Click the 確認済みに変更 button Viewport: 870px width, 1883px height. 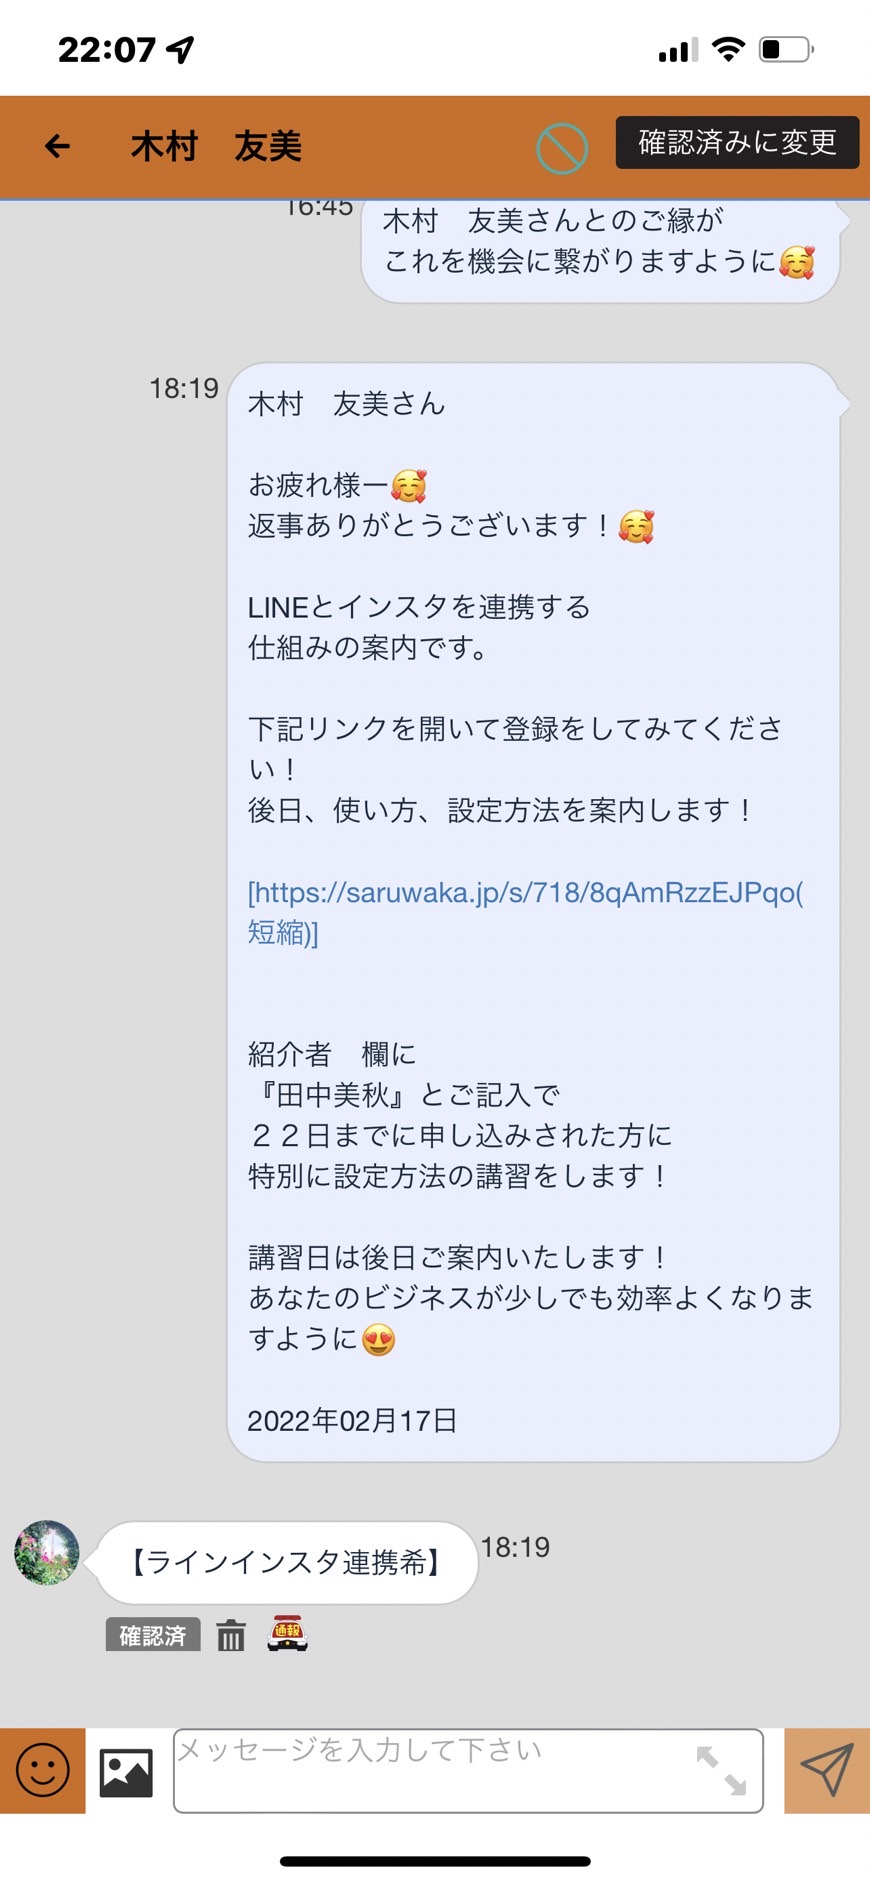737,142
